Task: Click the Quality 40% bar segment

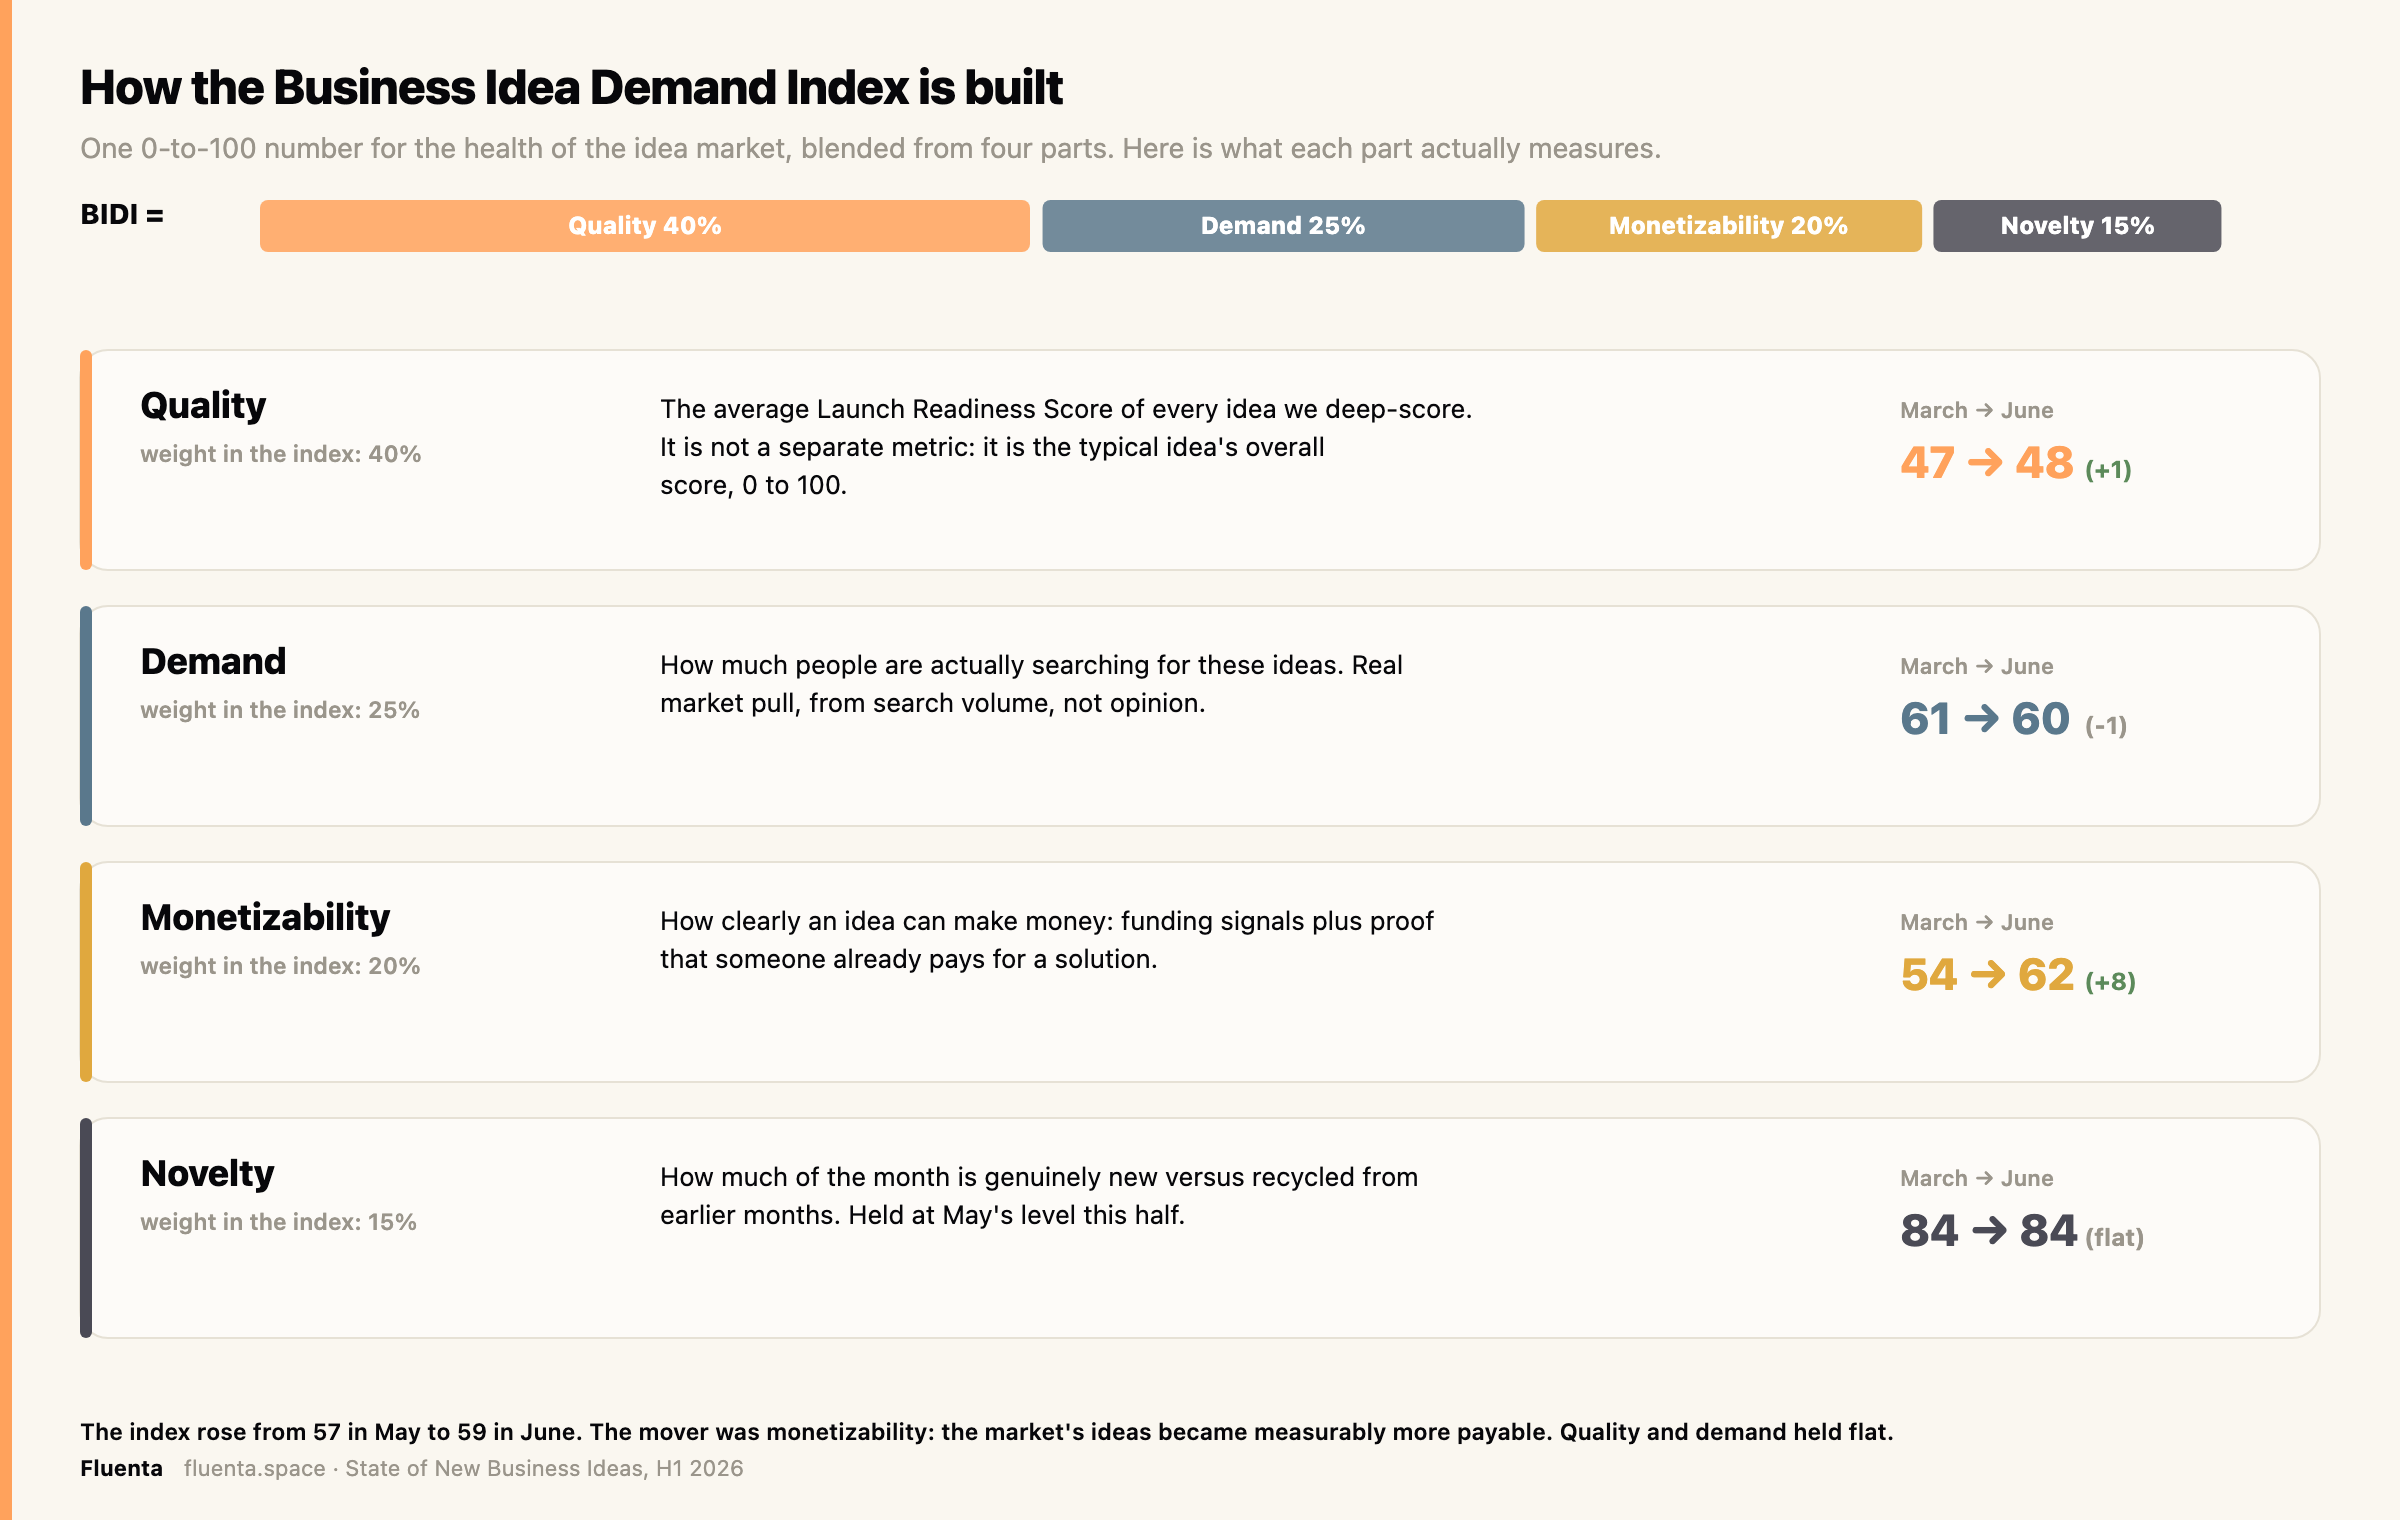Action: point(644,226)
